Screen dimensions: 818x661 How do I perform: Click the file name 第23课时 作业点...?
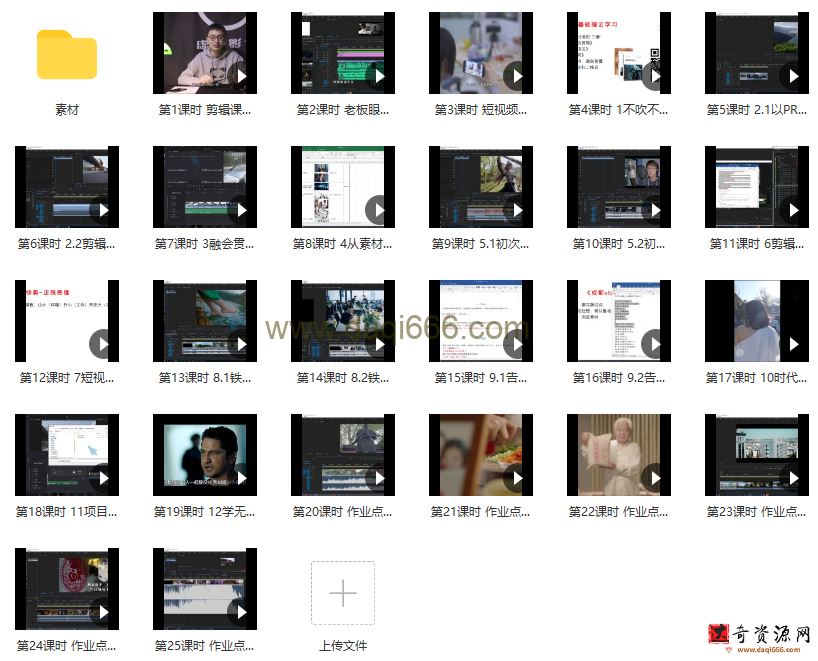pyautogui.click(x=757, y=512)
